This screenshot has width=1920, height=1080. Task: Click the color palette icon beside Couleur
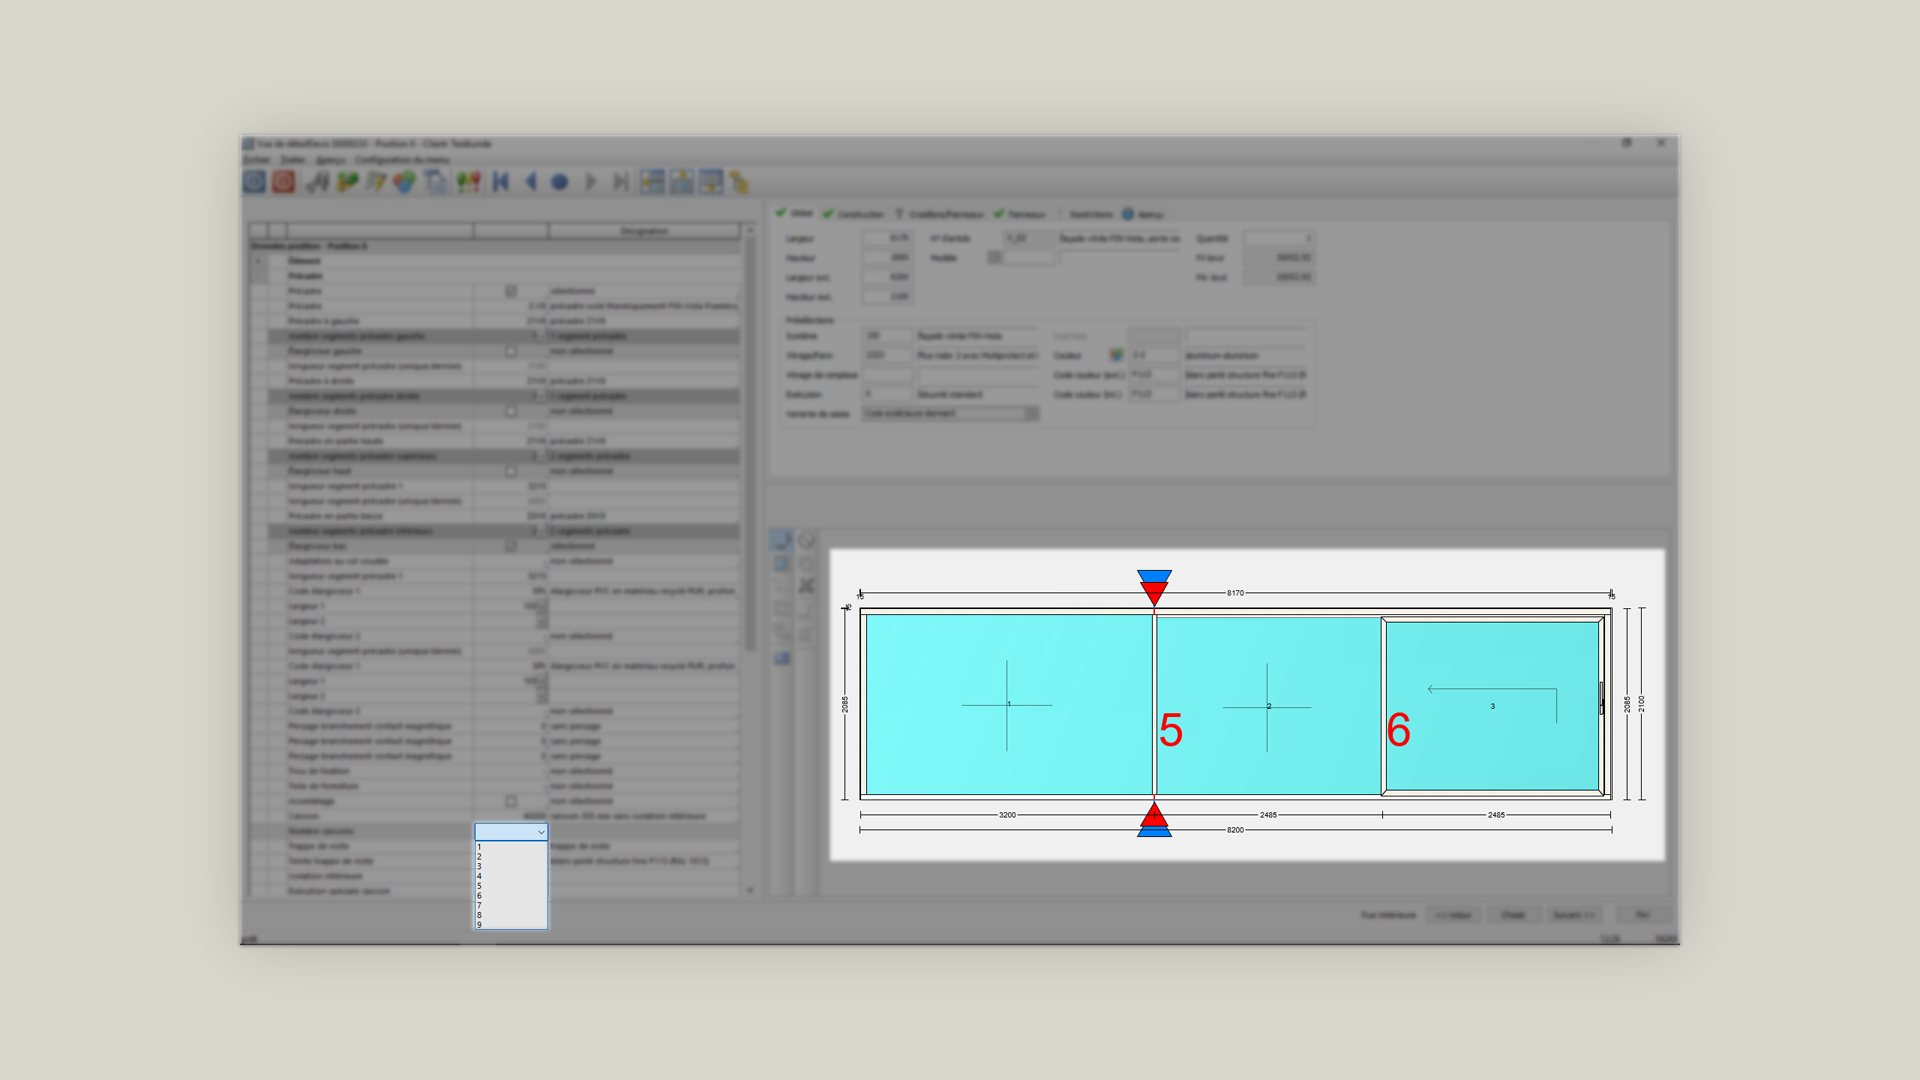point(1116,355)
